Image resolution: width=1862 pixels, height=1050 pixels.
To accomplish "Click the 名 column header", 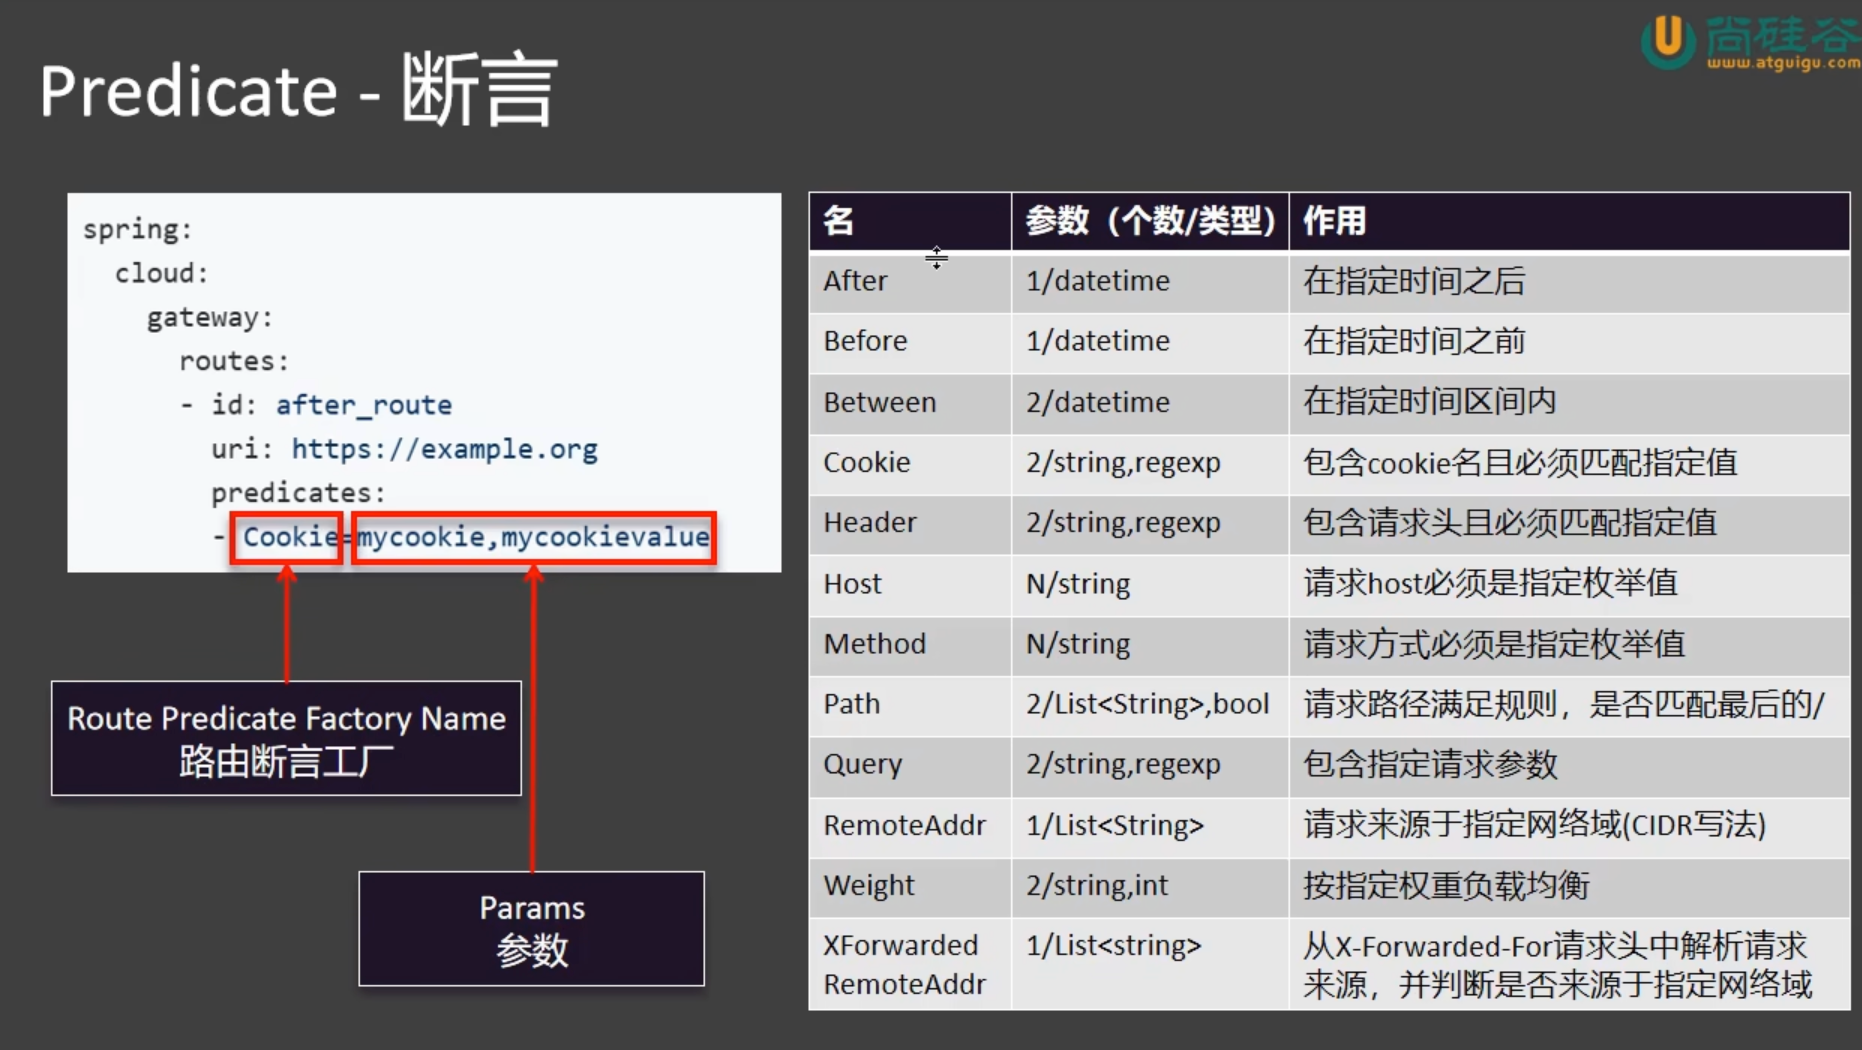I will (x=838, y=221).
